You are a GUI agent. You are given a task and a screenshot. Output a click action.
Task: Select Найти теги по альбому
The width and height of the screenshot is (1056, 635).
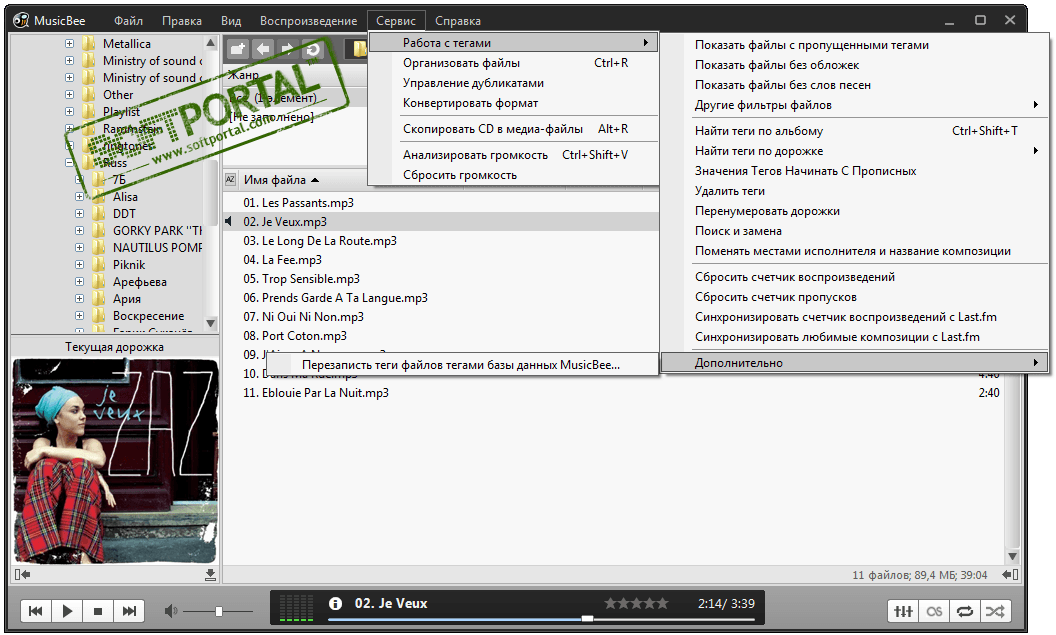854,131
